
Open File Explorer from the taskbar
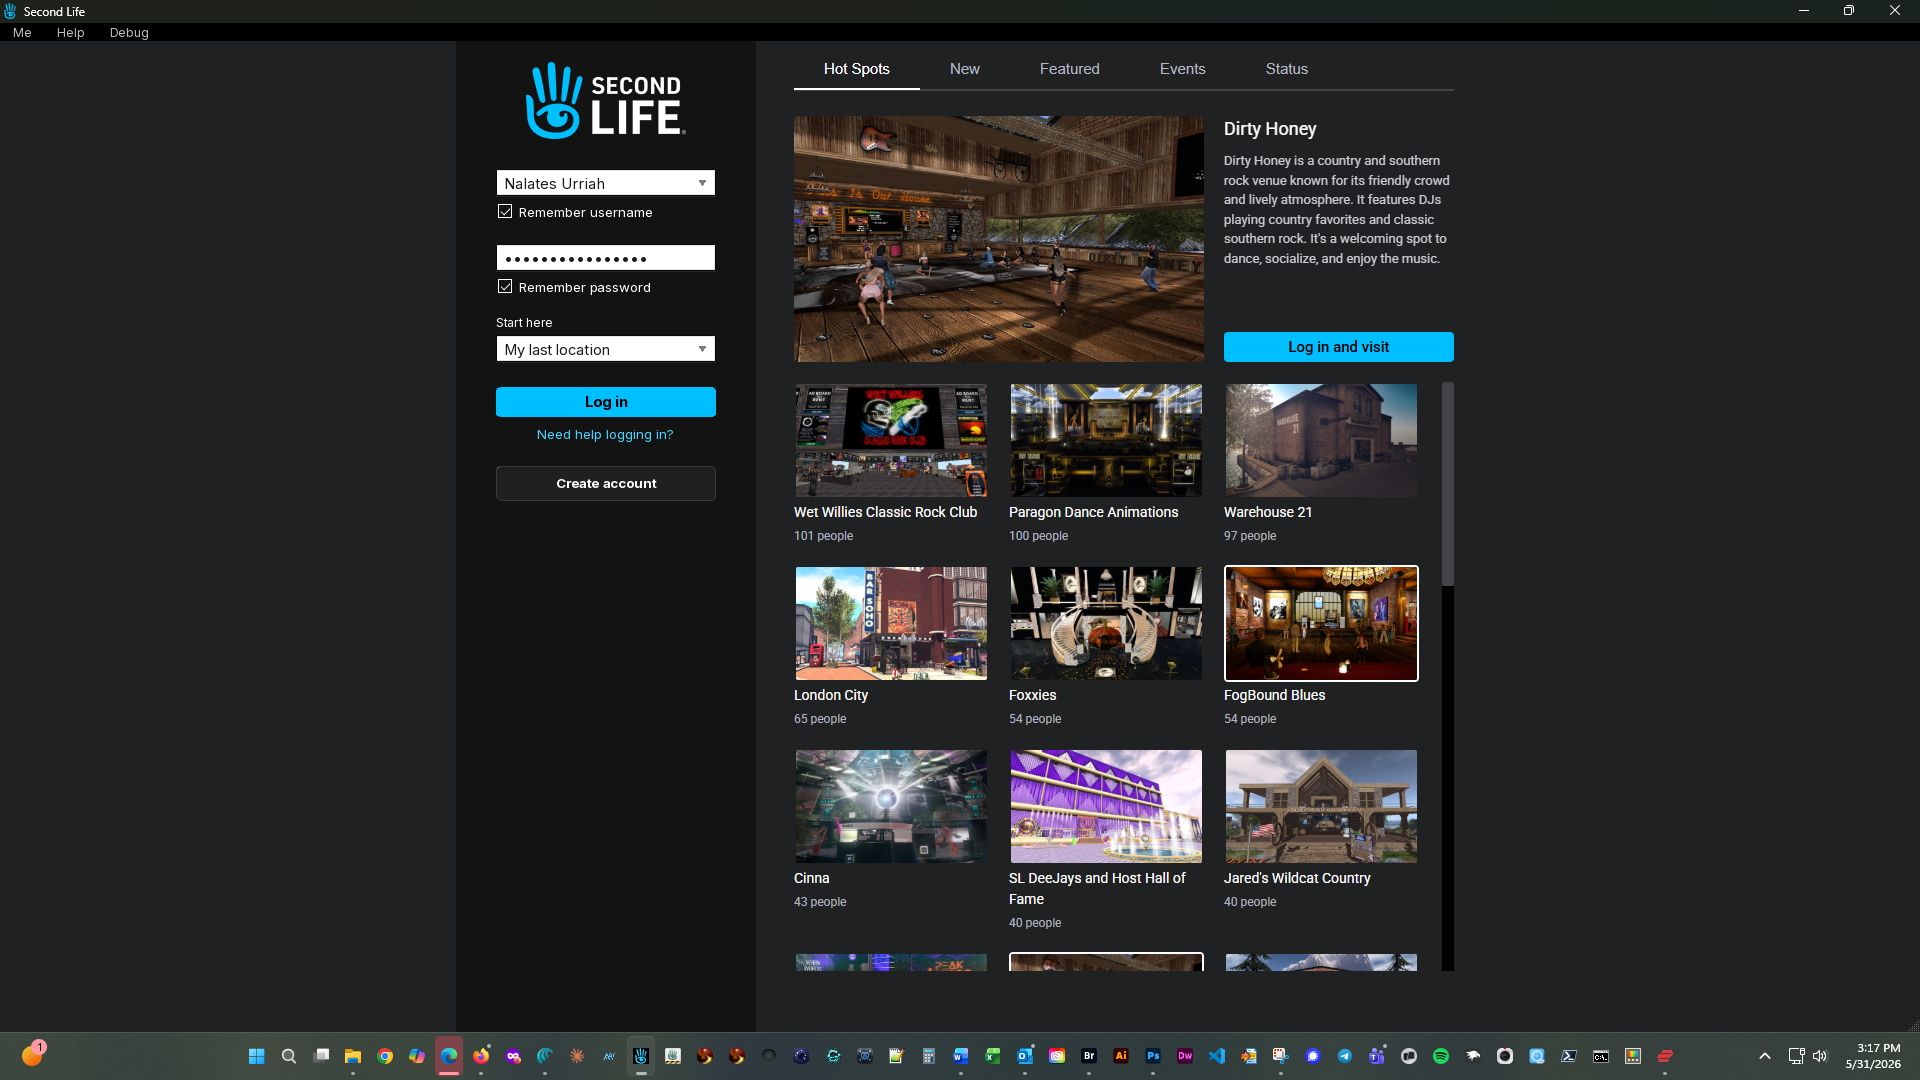tap(353, 1056)
